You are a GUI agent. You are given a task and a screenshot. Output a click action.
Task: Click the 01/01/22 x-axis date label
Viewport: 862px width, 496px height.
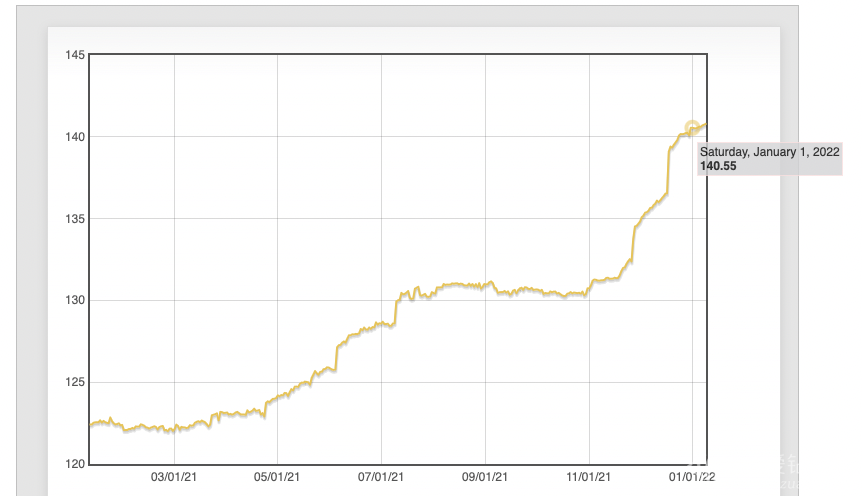692,478
